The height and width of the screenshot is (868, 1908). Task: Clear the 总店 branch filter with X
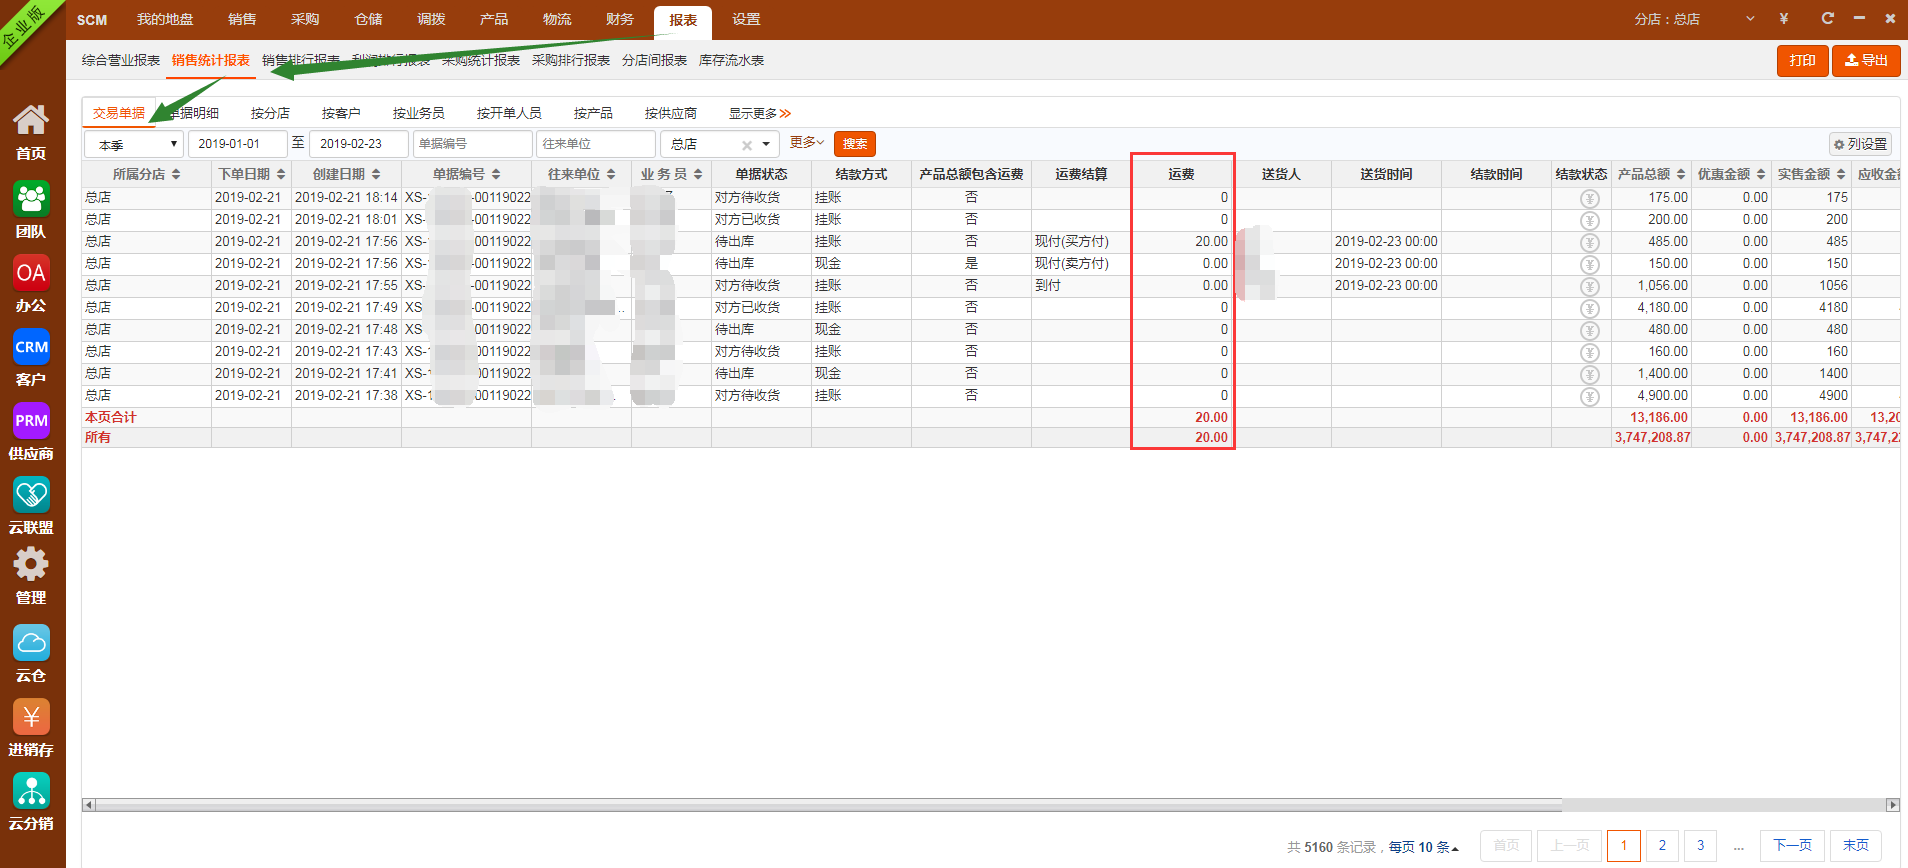click(747, 145)
